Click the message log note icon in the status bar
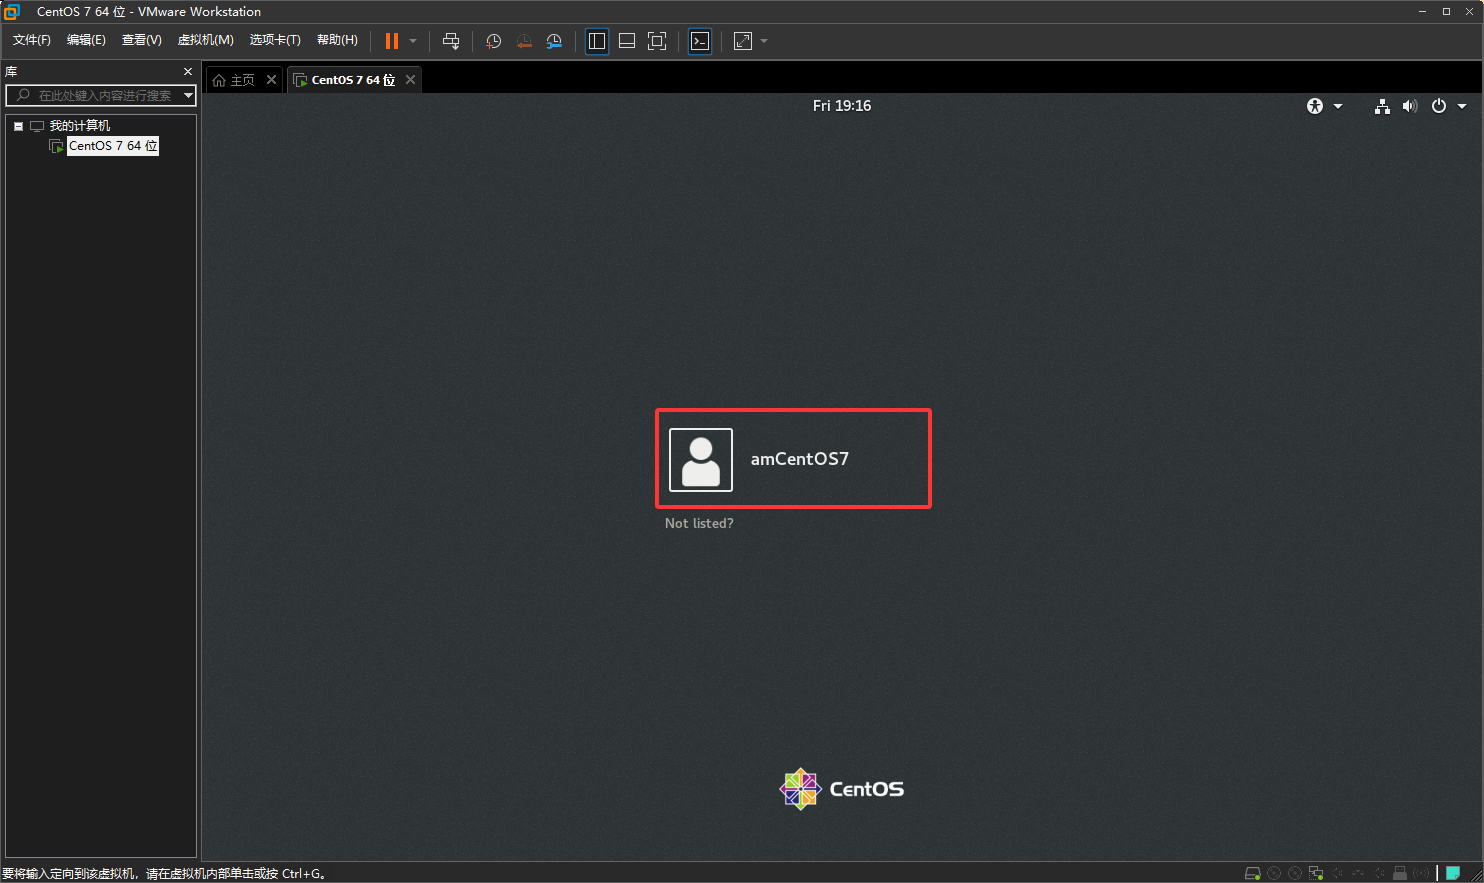Image resolution: width=1484 pixels, height=883 pixels. [1453, 873]
